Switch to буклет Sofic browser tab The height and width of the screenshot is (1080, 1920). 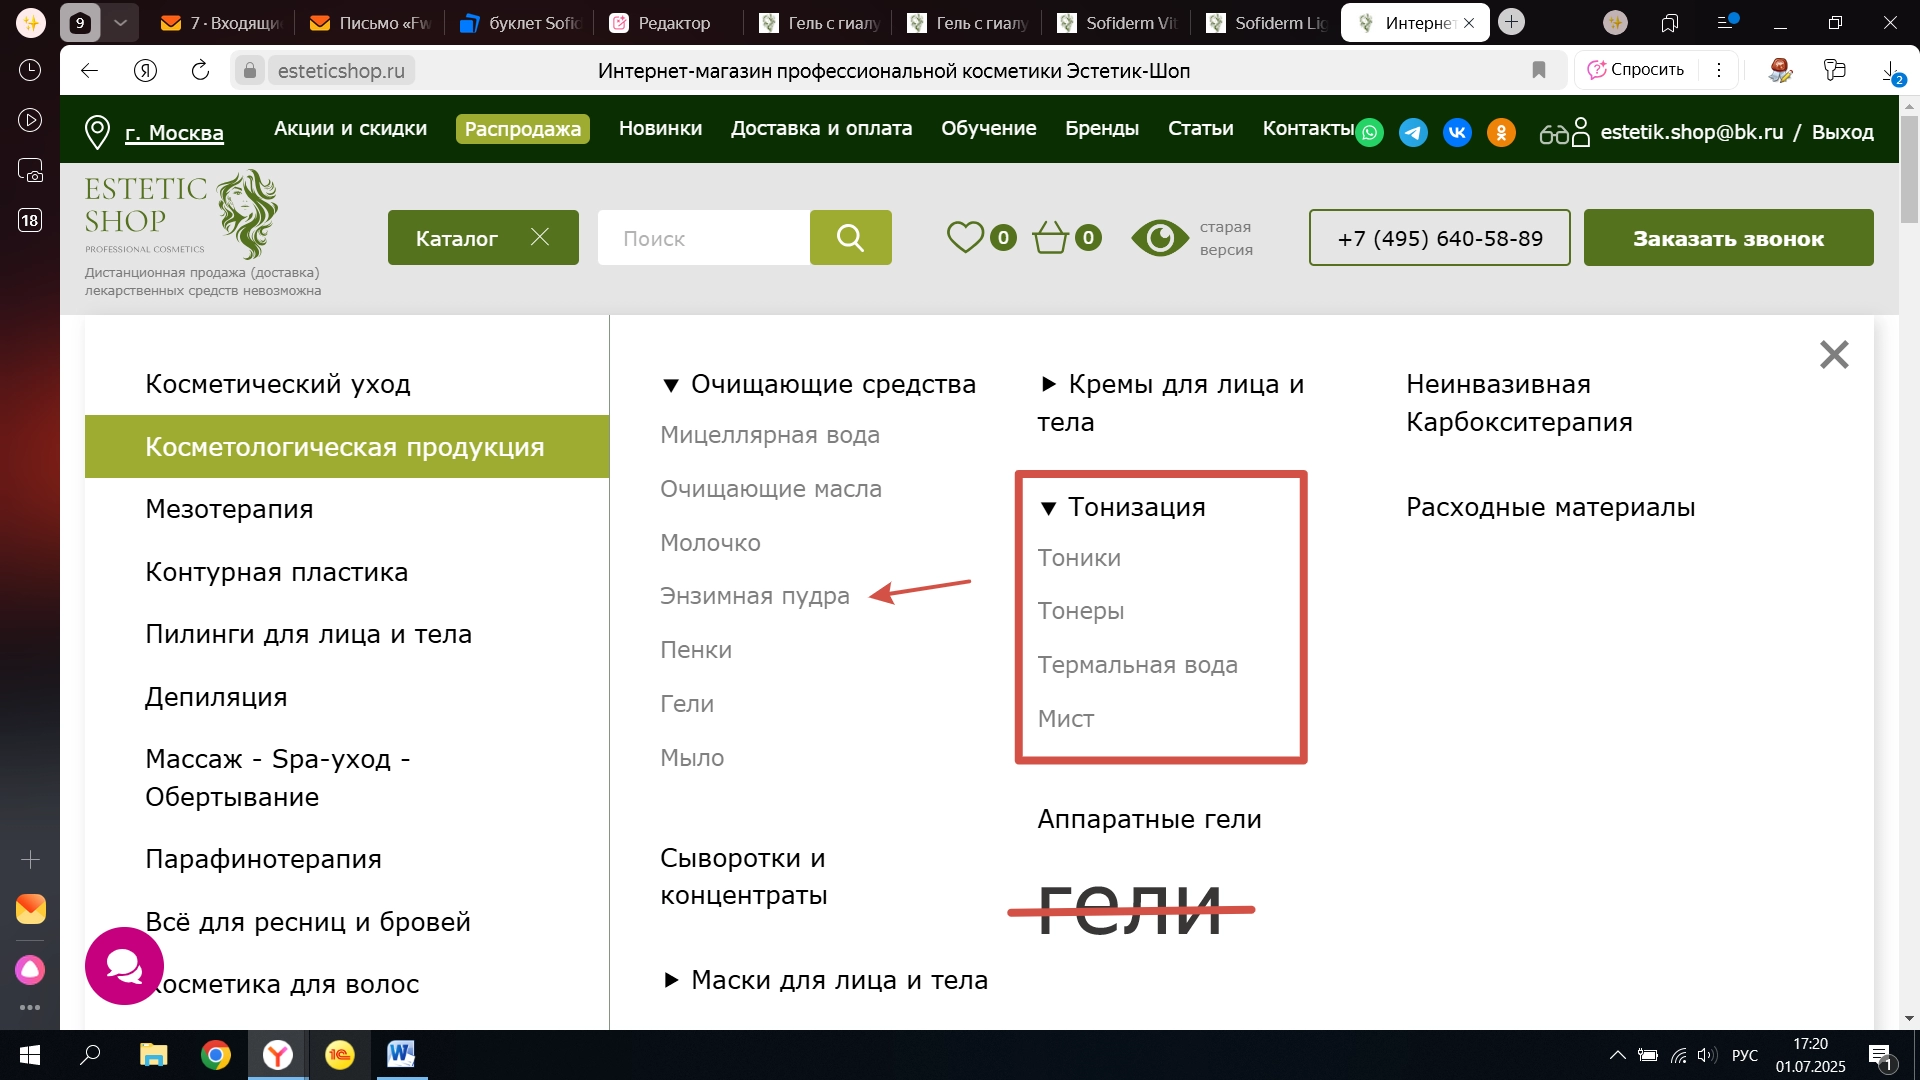pyautogui.click(x=520, y=22)
